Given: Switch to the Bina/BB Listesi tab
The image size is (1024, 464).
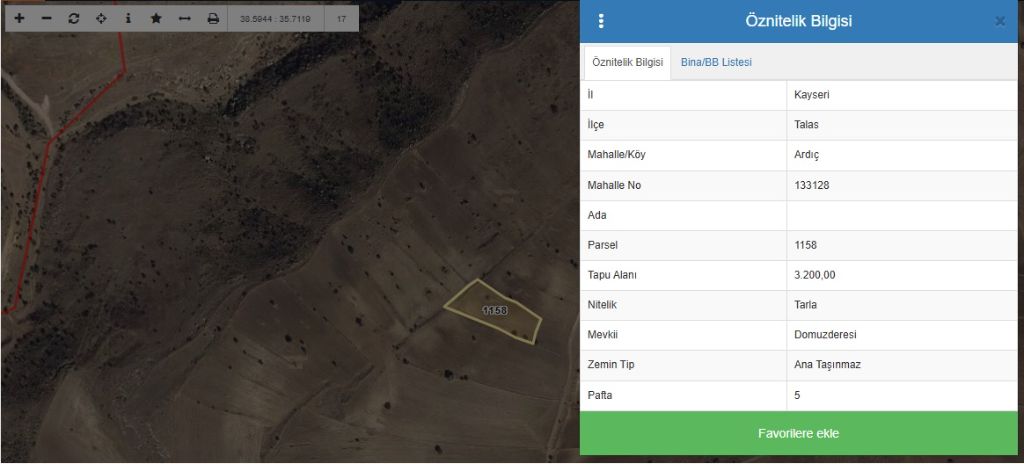Looking at the screenshot, I should coord(716,63).
